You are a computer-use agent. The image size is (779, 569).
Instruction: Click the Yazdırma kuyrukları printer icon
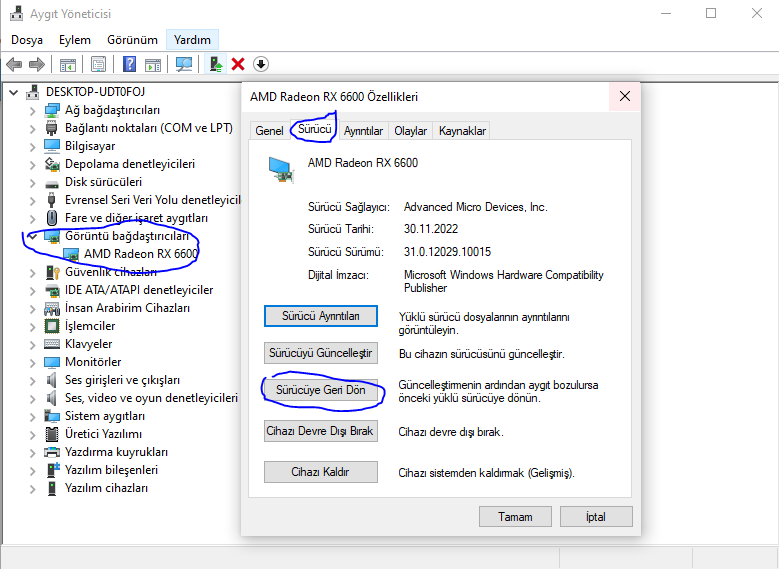(52, 452)
